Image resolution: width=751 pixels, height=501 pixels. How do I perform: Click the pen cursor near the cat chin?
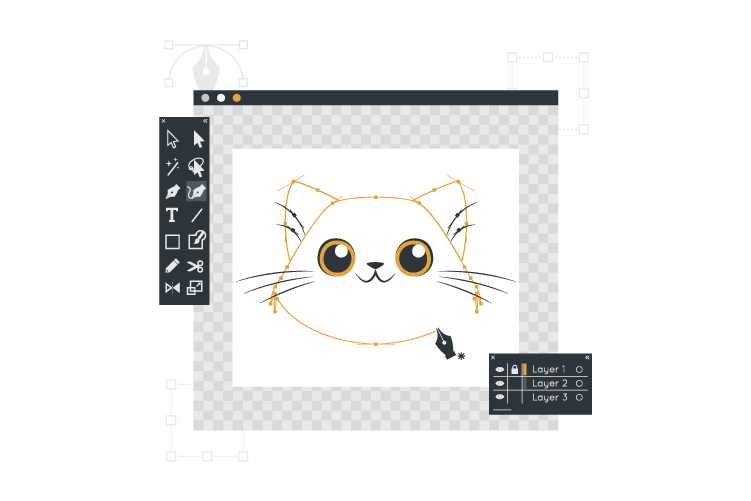tap(447, 344)
